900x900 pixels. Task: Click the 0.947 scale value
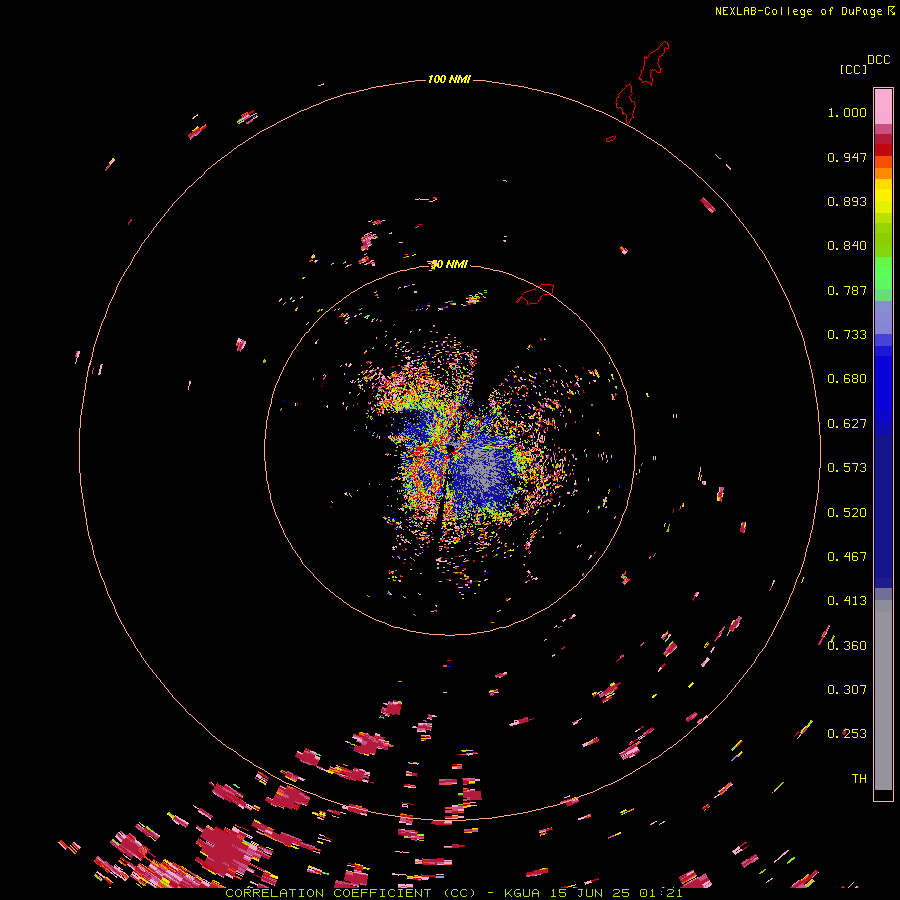tap(847, 157)
